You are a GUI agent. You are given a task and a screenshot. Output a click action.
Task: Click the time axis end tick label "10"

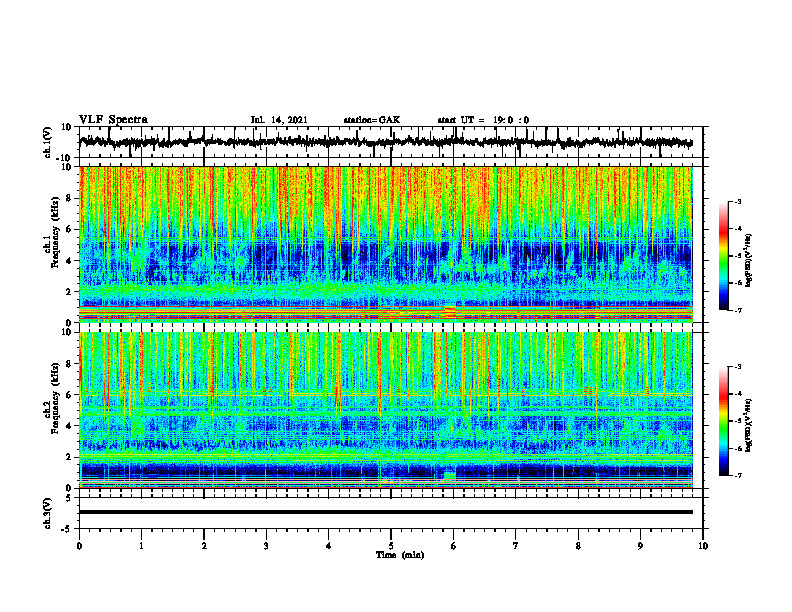[703, 546]
